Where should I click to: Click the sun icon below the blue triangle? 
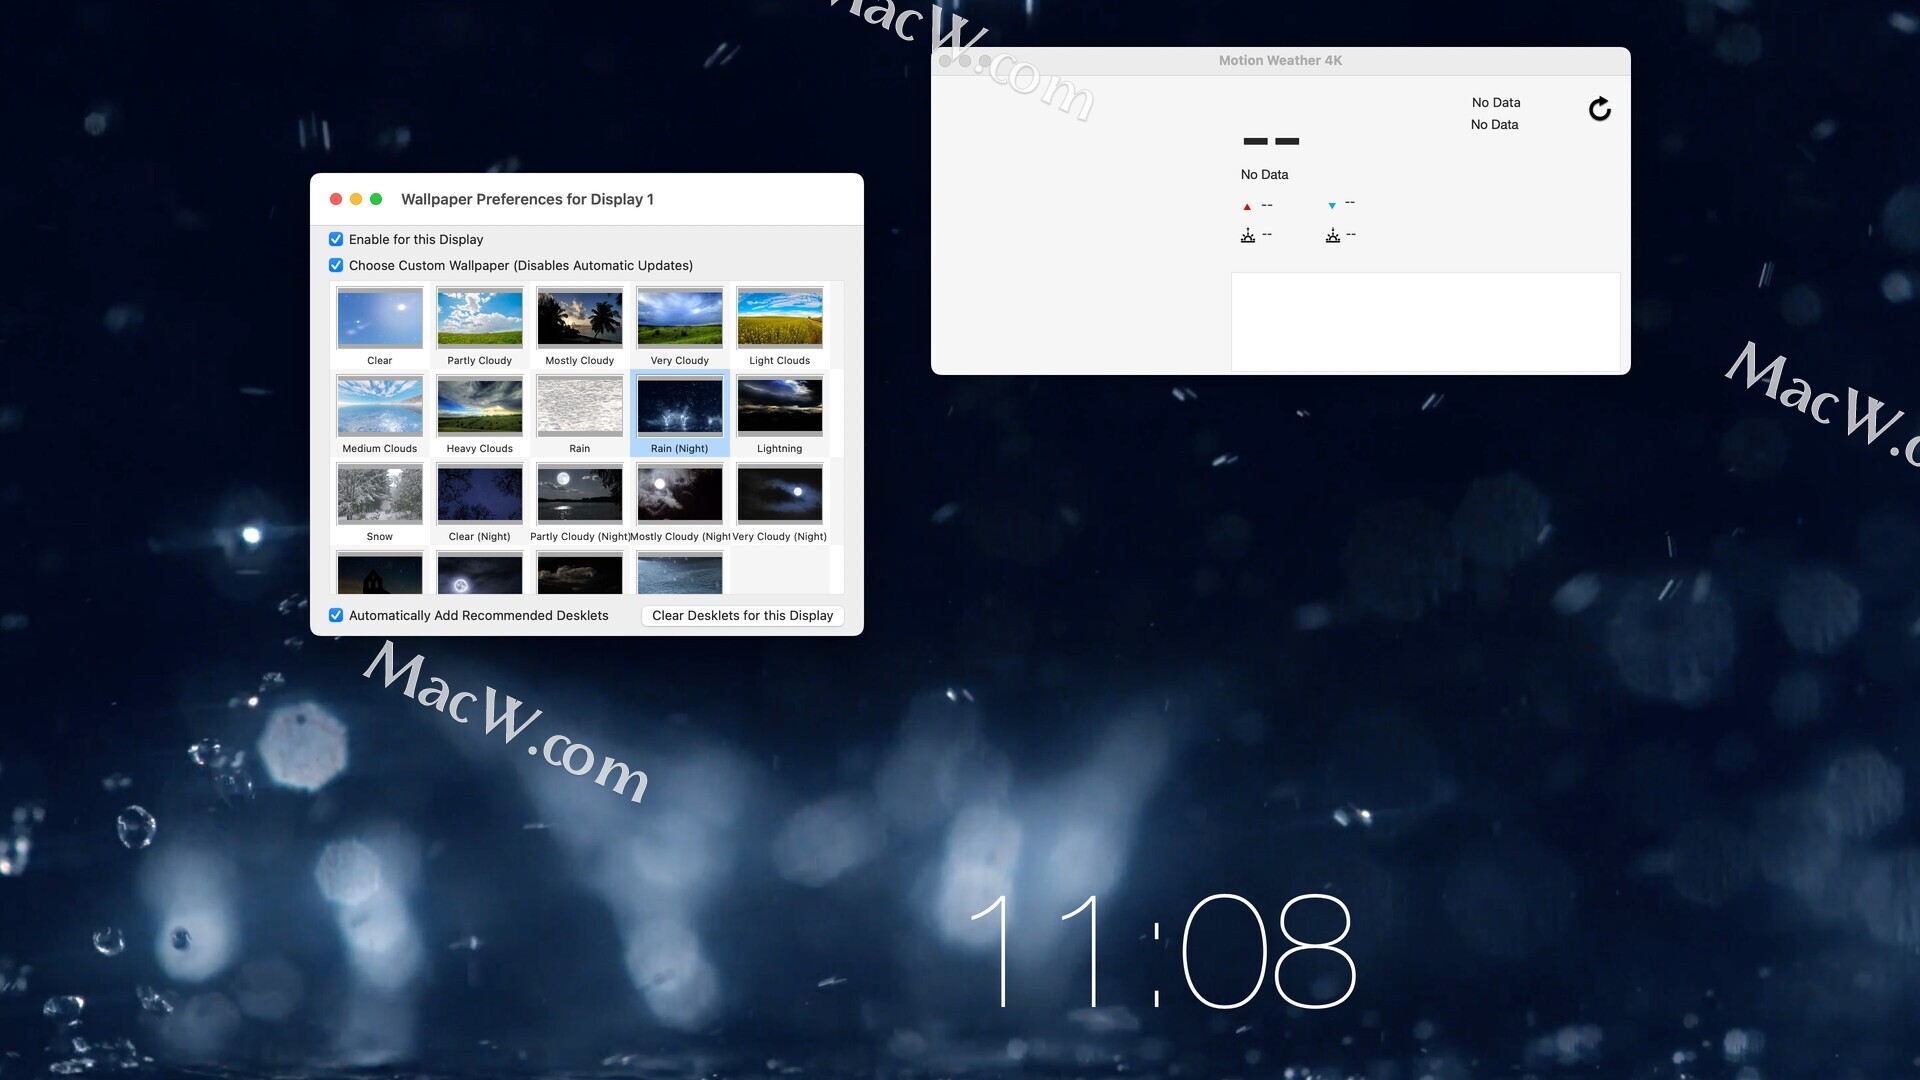(1333, 235)
